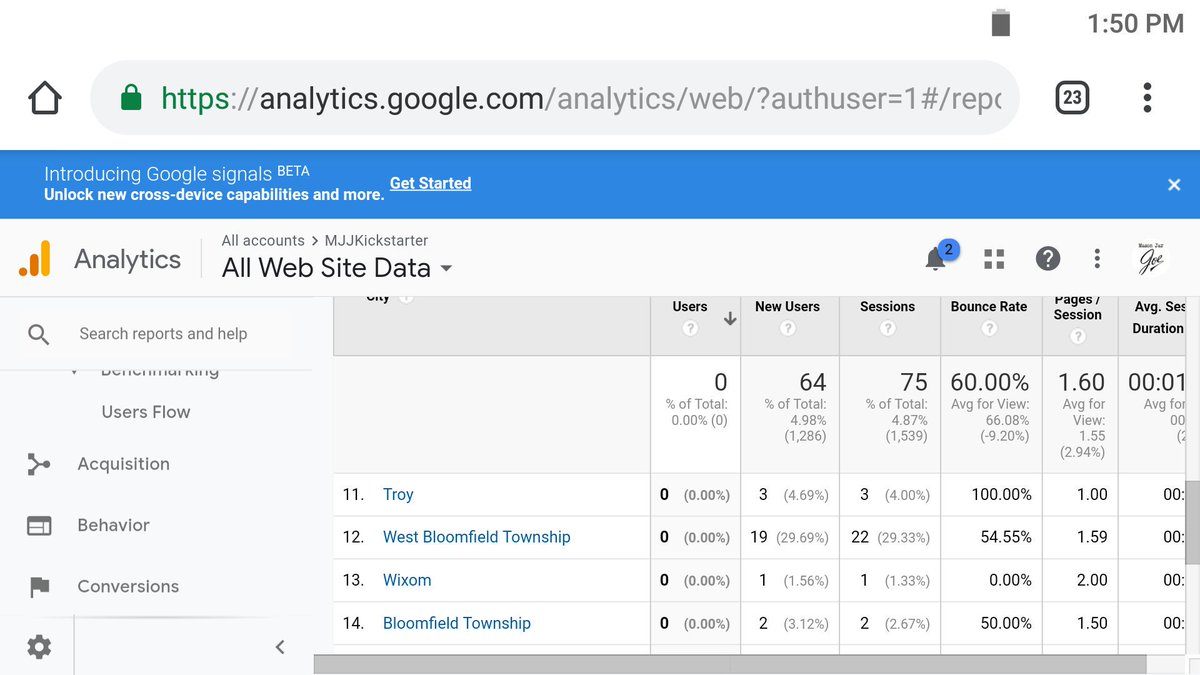Collapse the sidebar with the chevron
The image size is (1200, 675).
pos(280,647)
